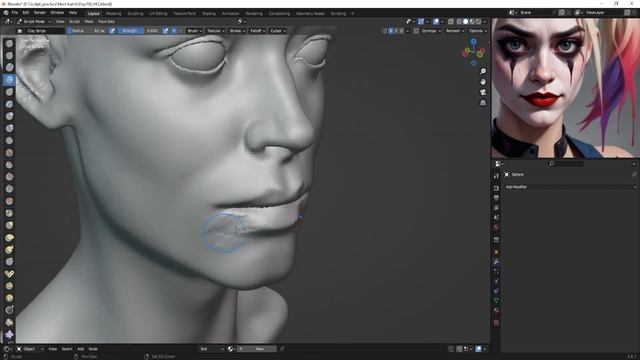Open the Sculpt Mode dropdown

(34, 21)
